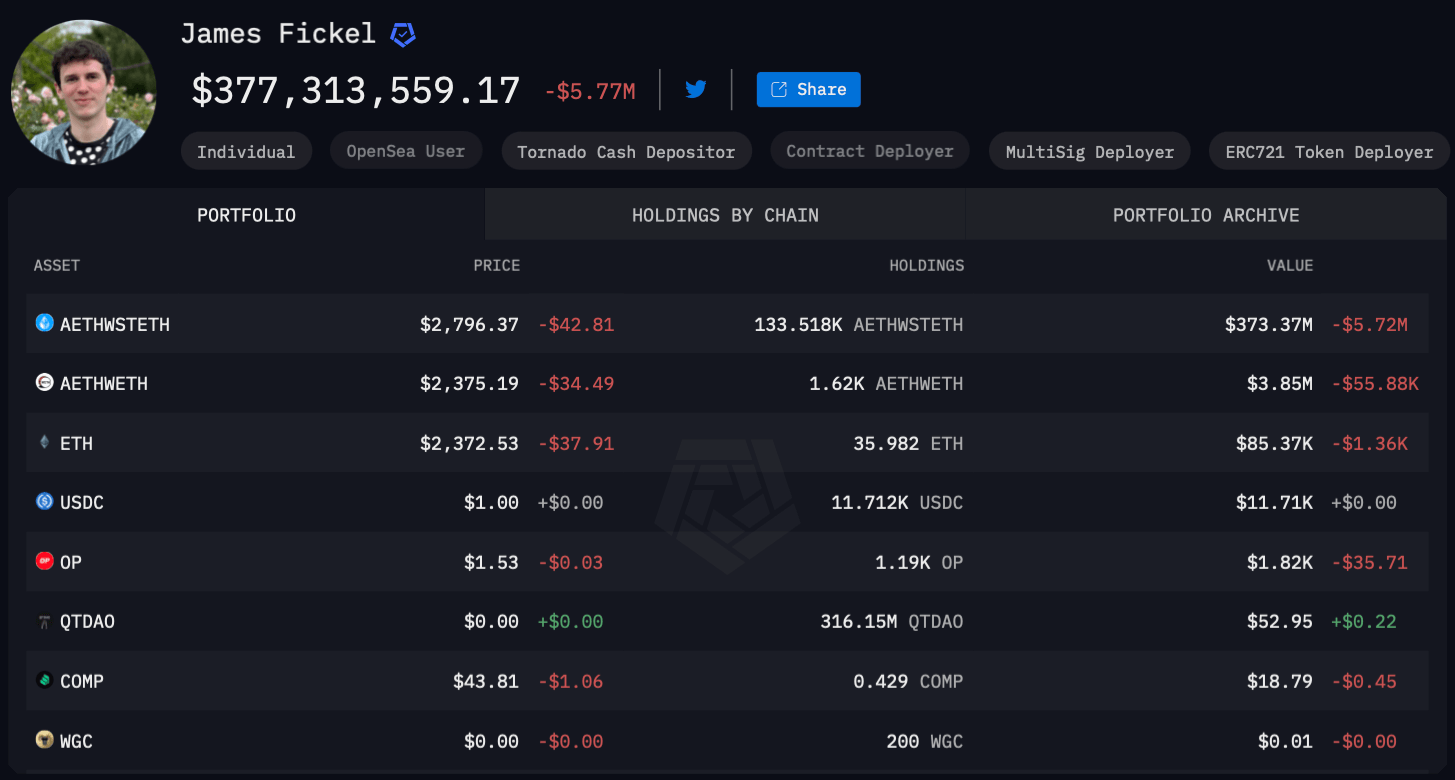The height and width of the screenshot is (780, 1455).
Task: Click the AETHWETH token icon
Action: (44, 382)
